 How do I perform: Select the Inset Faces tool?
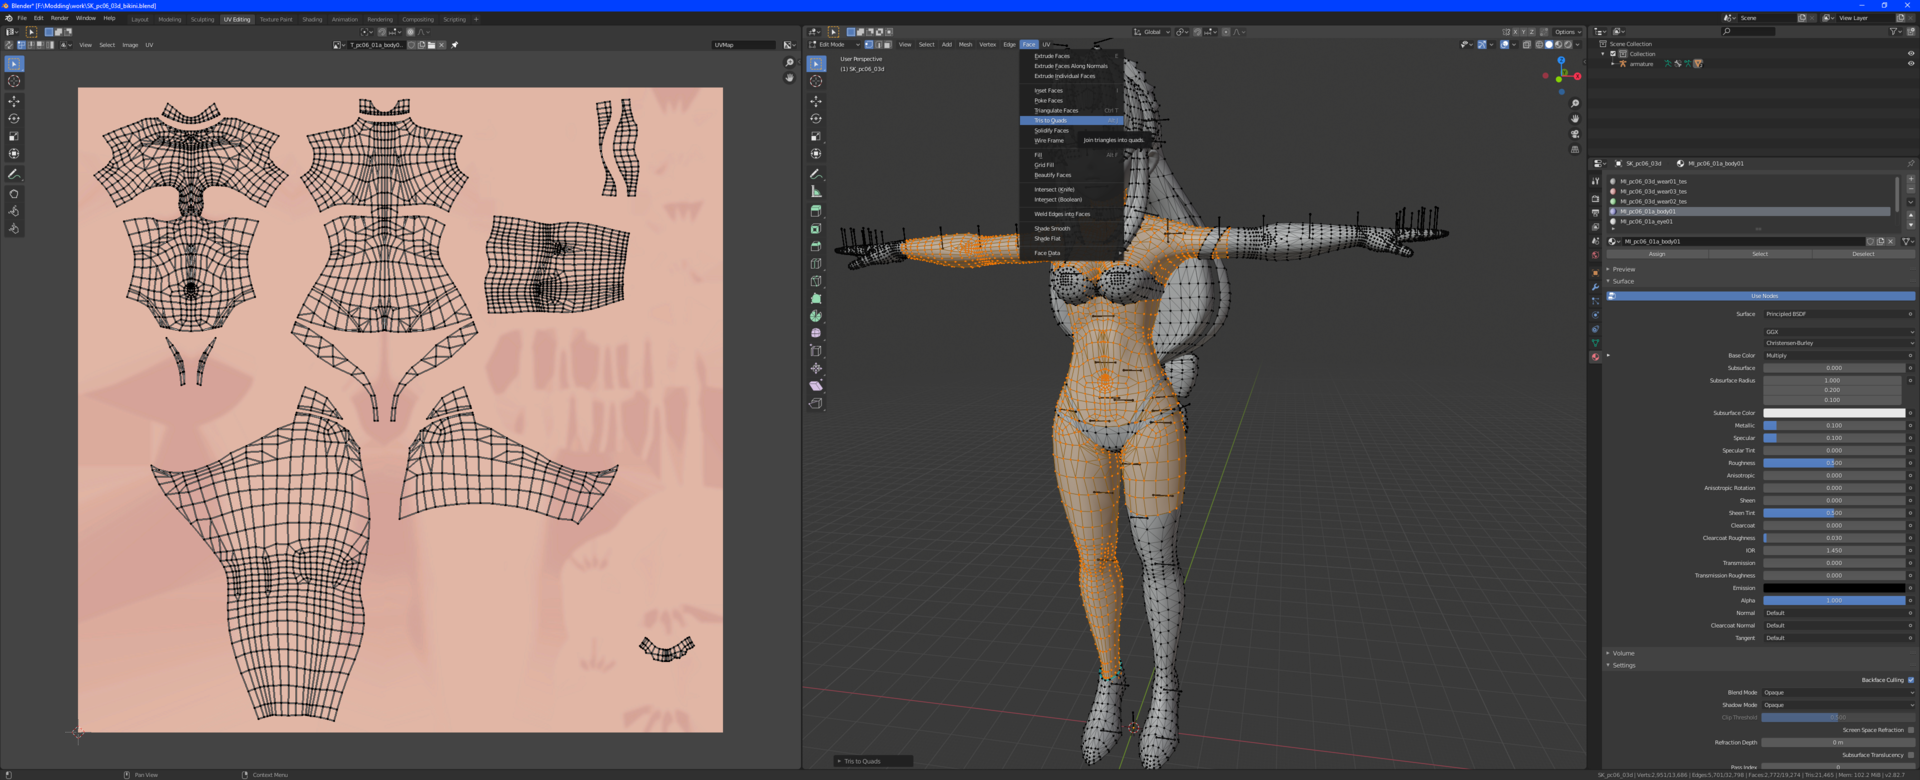[816, 229]
